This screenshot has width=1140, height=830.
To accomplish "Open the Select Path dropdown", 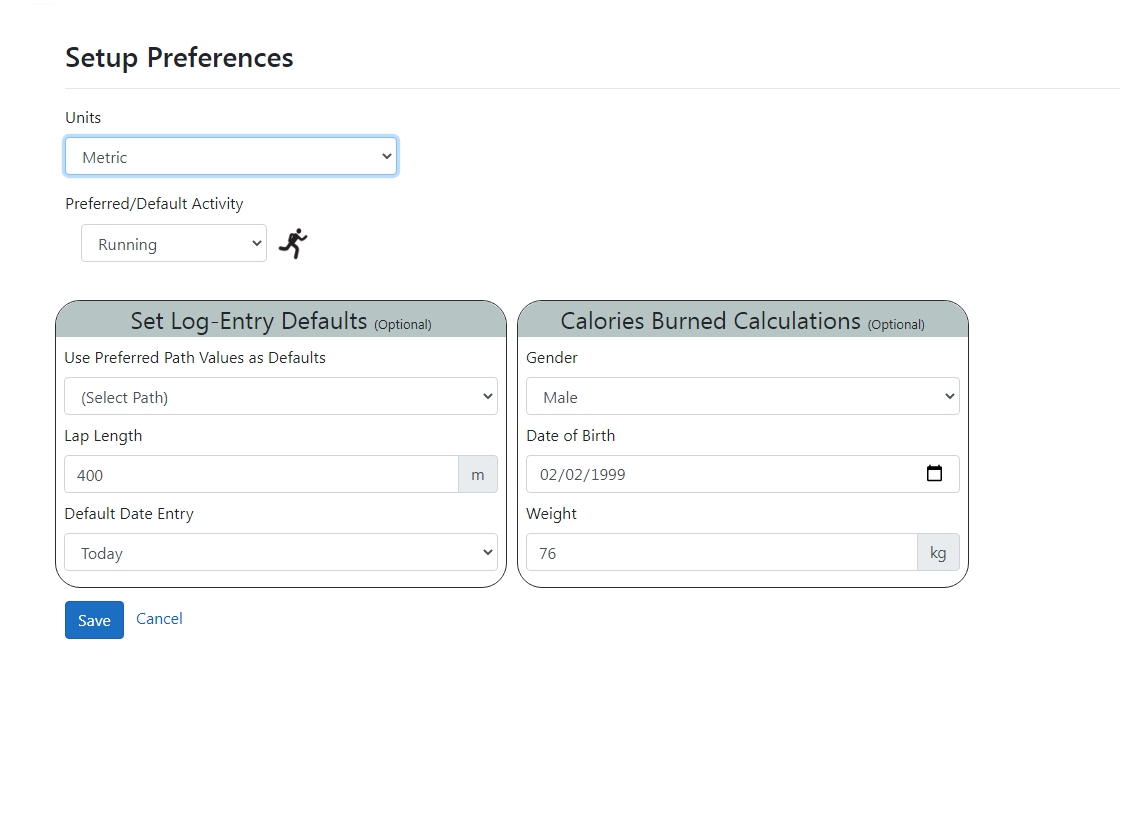I will tap(280, 397).
